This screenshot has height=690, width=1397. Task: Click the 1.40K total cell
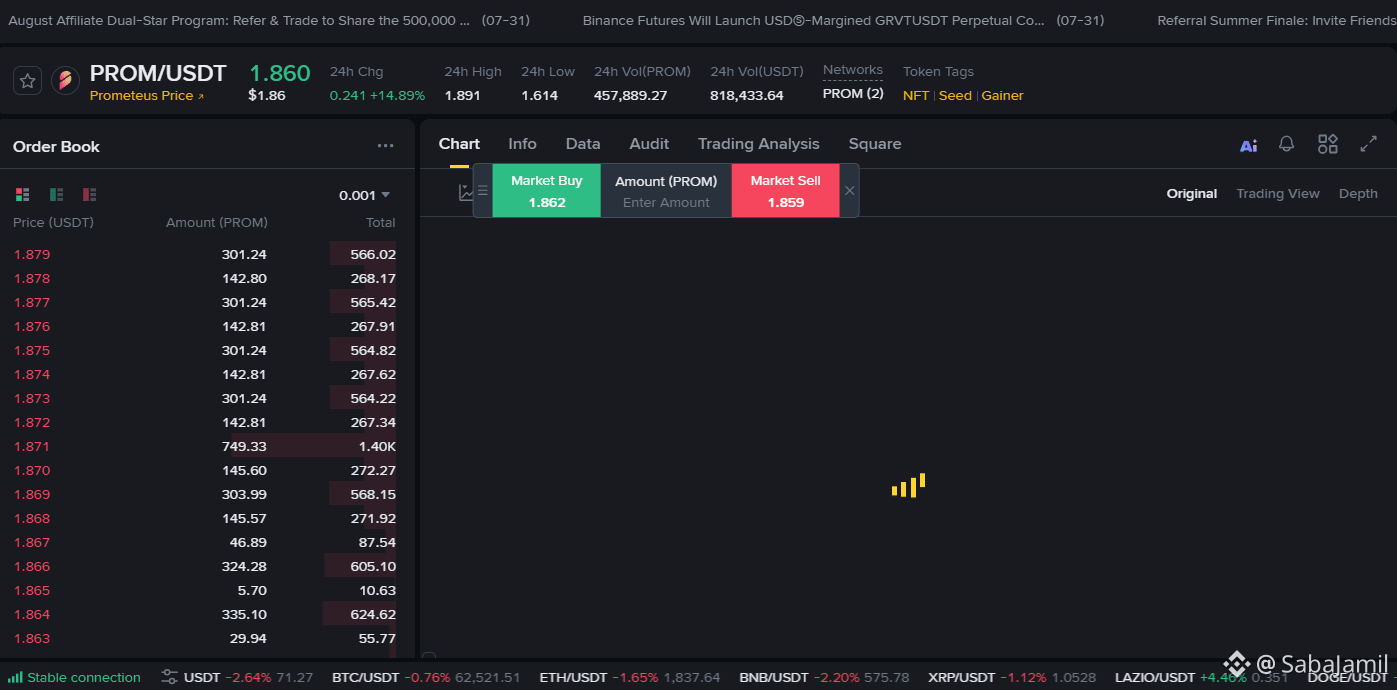377,446
